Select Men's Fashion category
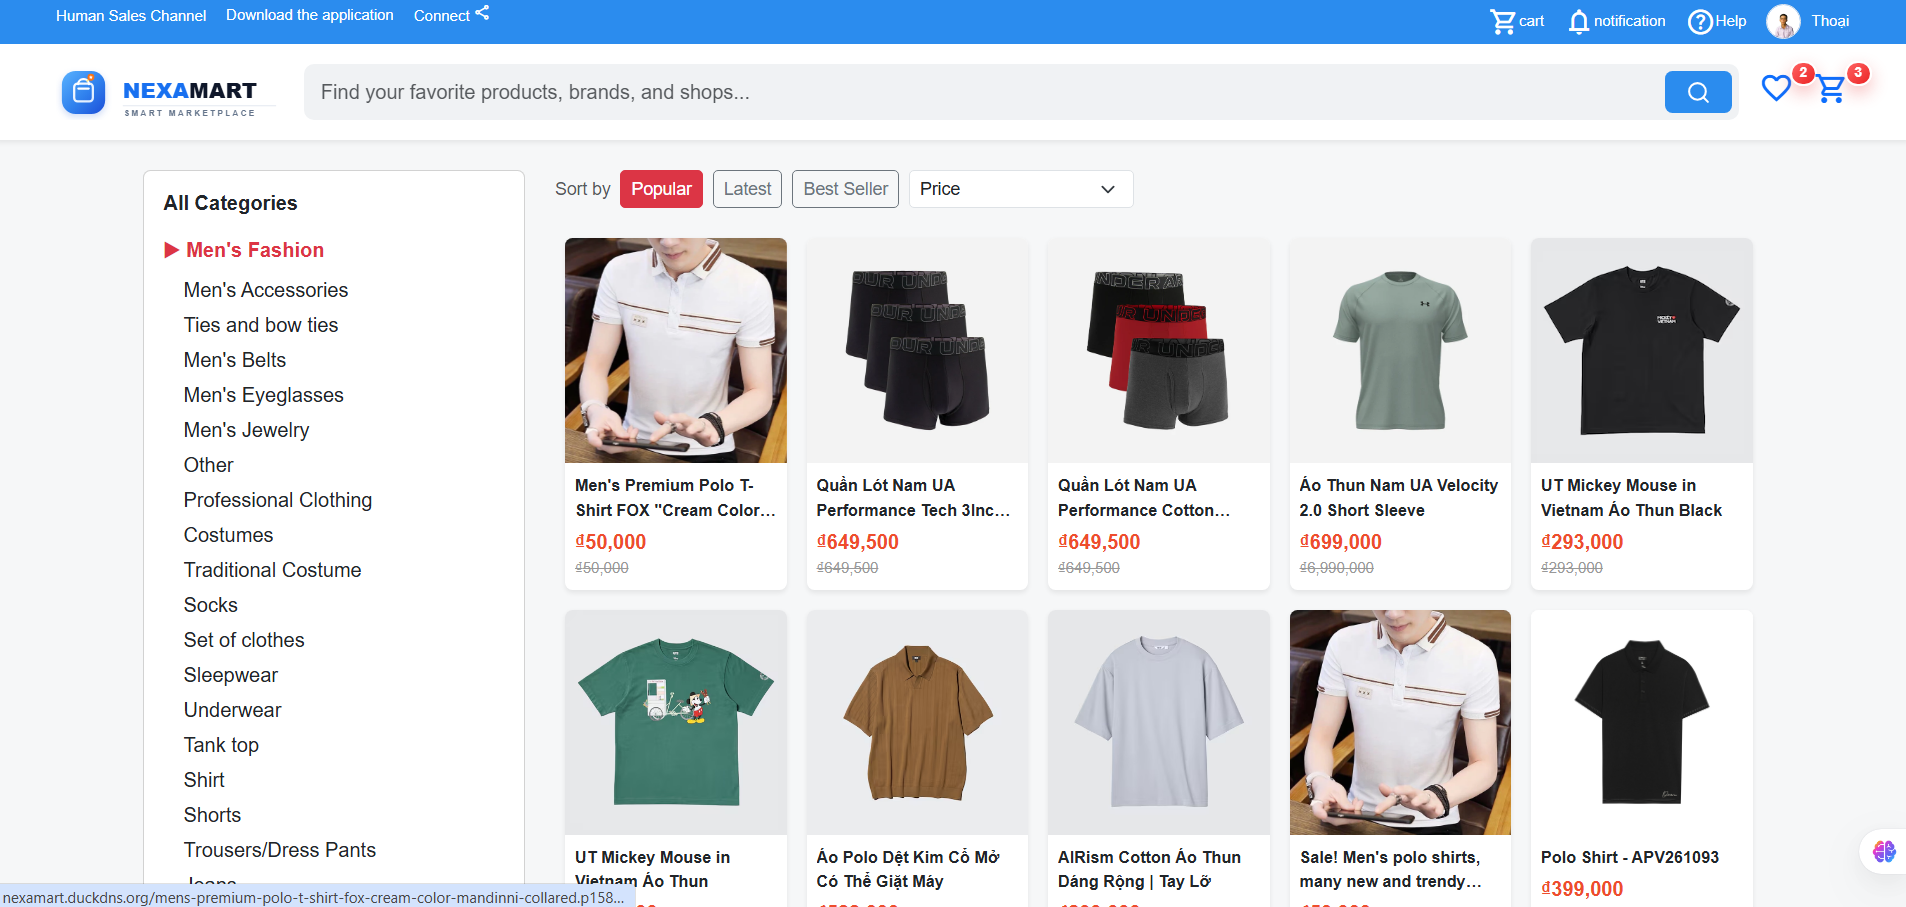This screenshot has width=1906, height=907. click(255, 250)
